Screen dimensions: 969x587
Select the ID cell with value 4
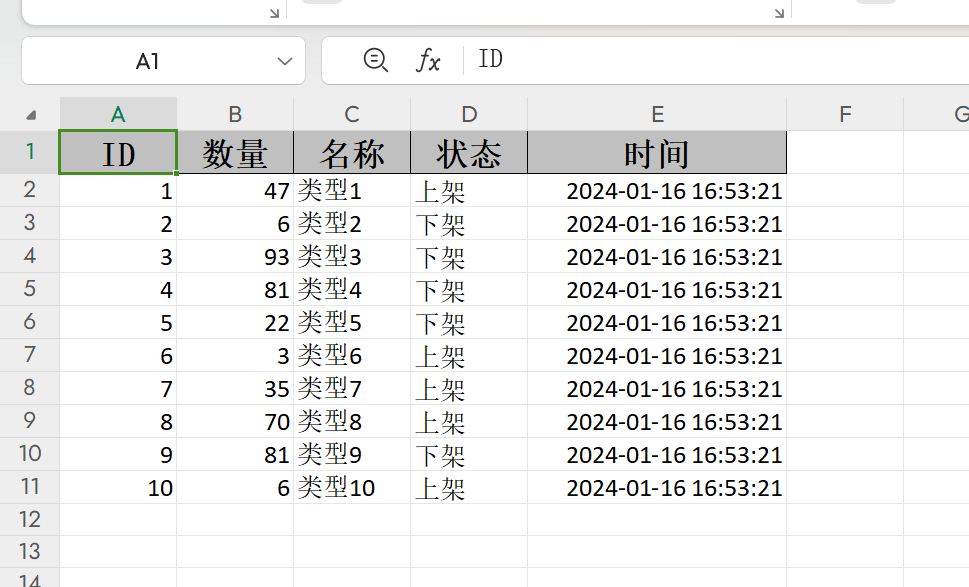(x=118, y=290)
